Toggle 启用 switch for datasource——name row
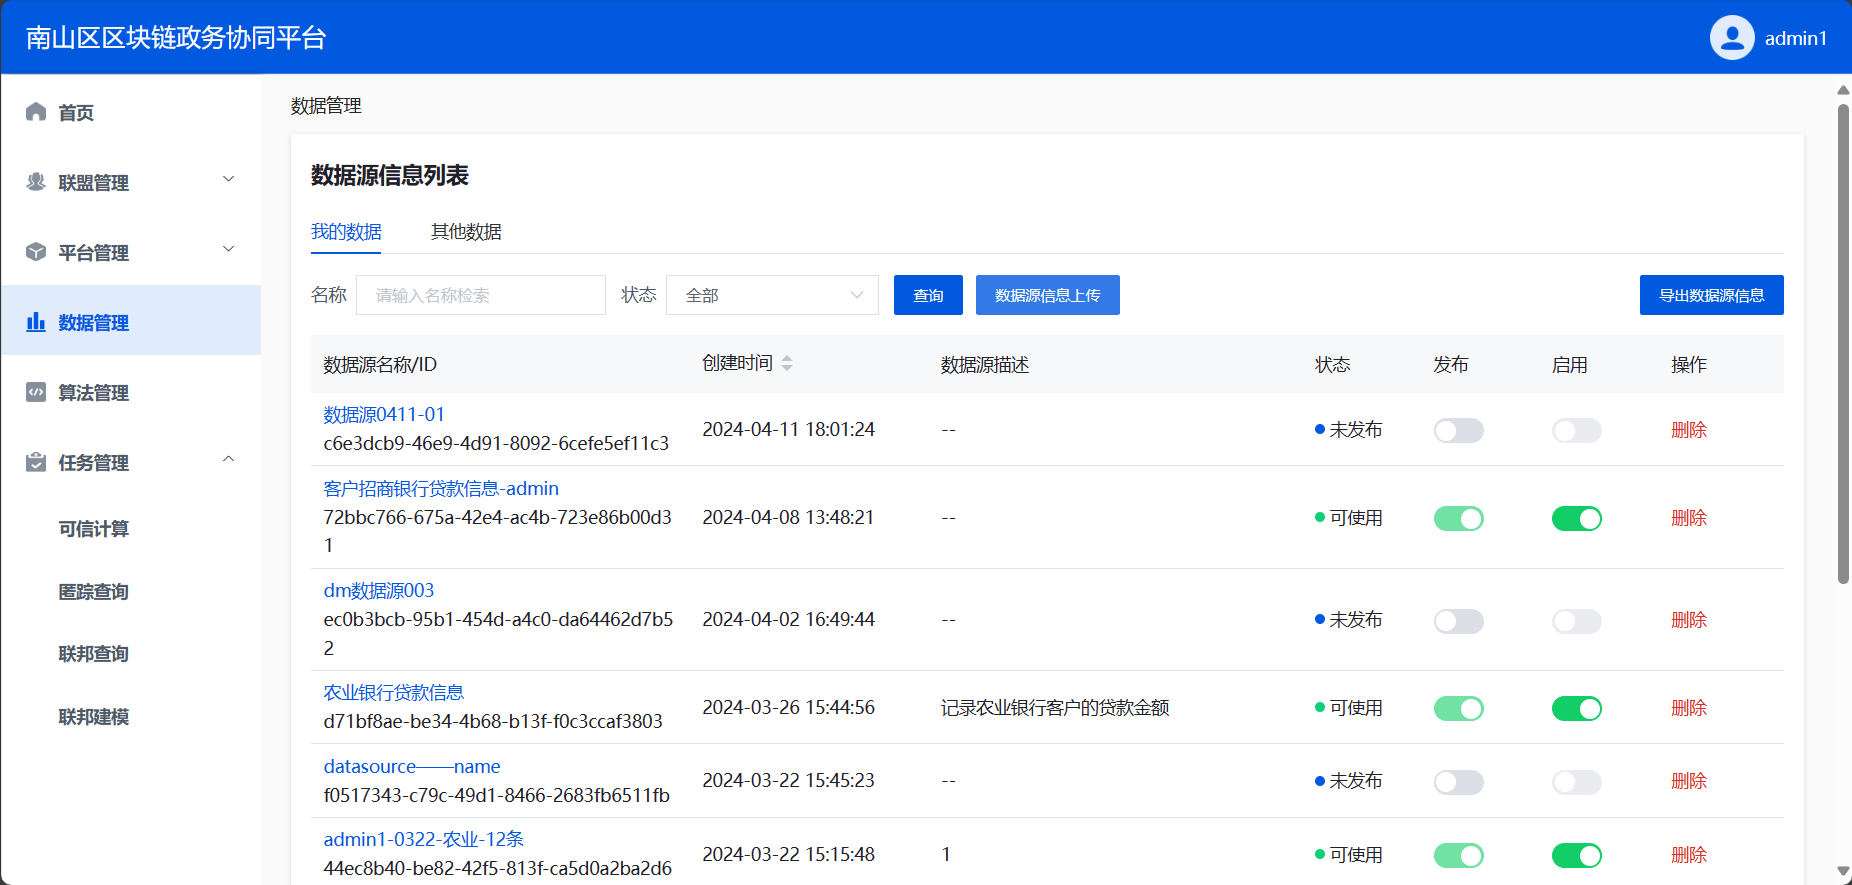This screenshot has width=1852, height=885. (1576, 782)
